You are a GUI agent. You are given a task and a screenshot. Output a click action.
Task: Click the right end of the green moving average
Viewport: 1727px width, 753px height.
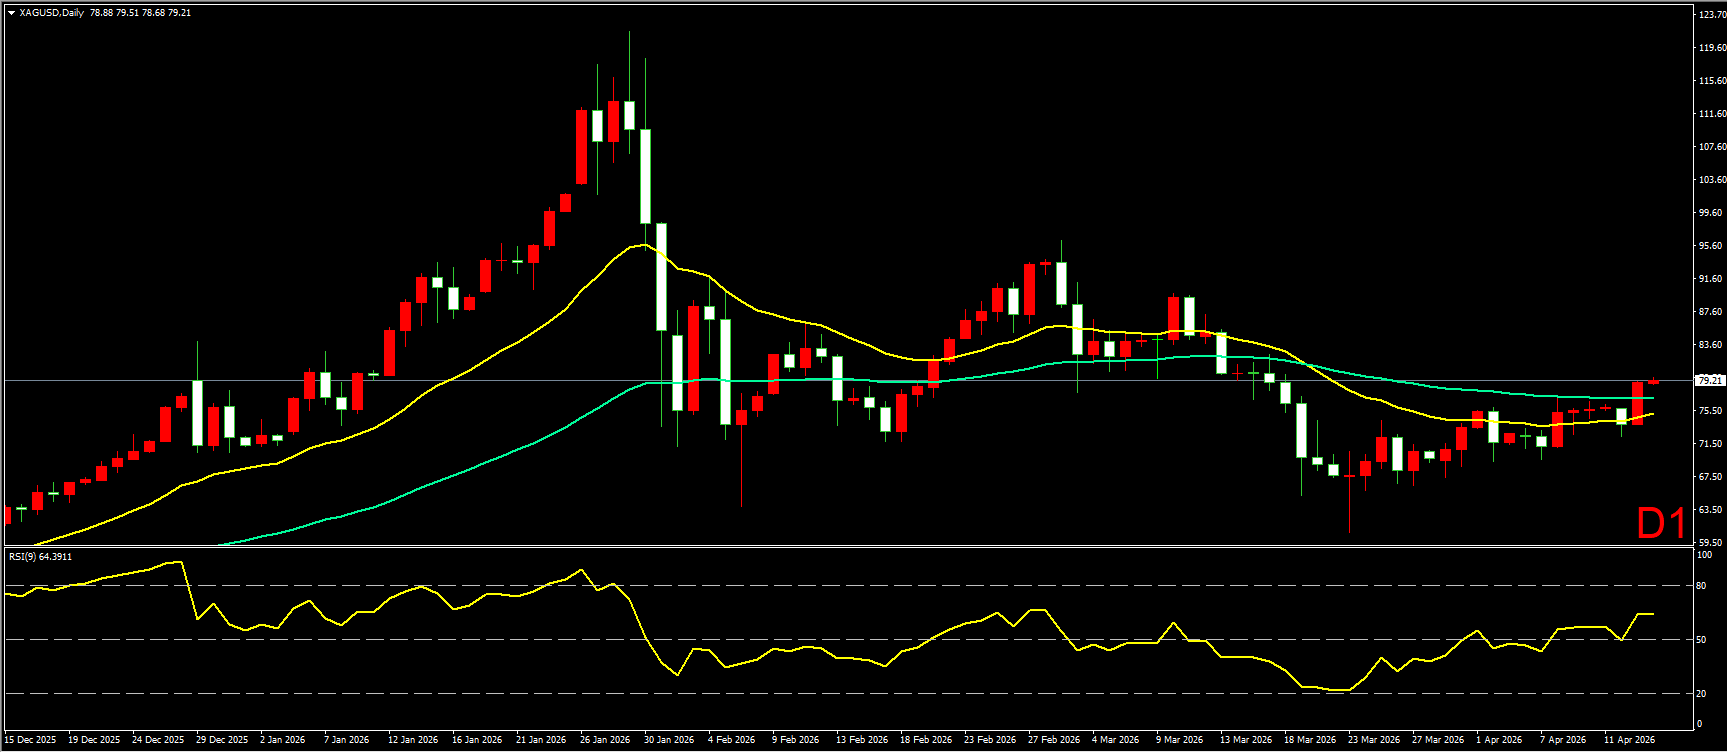(x=1652, y=398)
